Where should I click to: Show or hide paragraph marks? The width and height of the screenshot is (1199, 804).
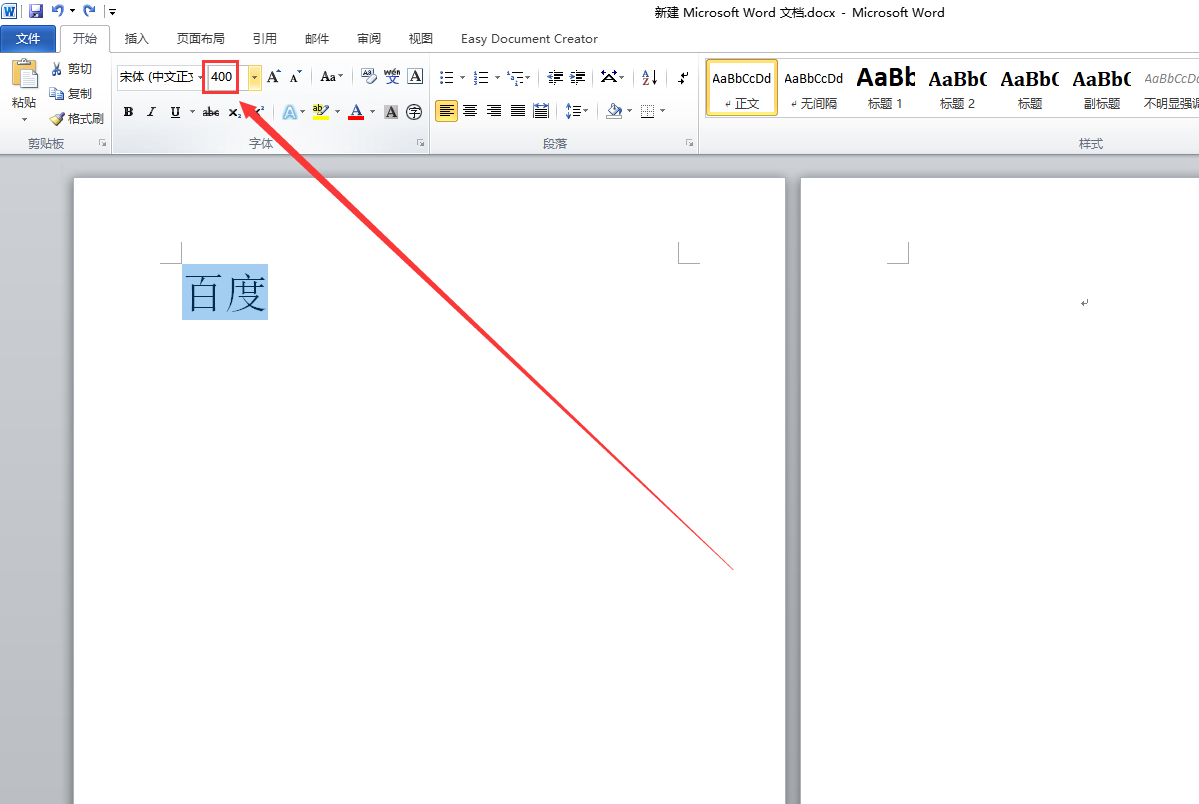(x=682, y=77)
